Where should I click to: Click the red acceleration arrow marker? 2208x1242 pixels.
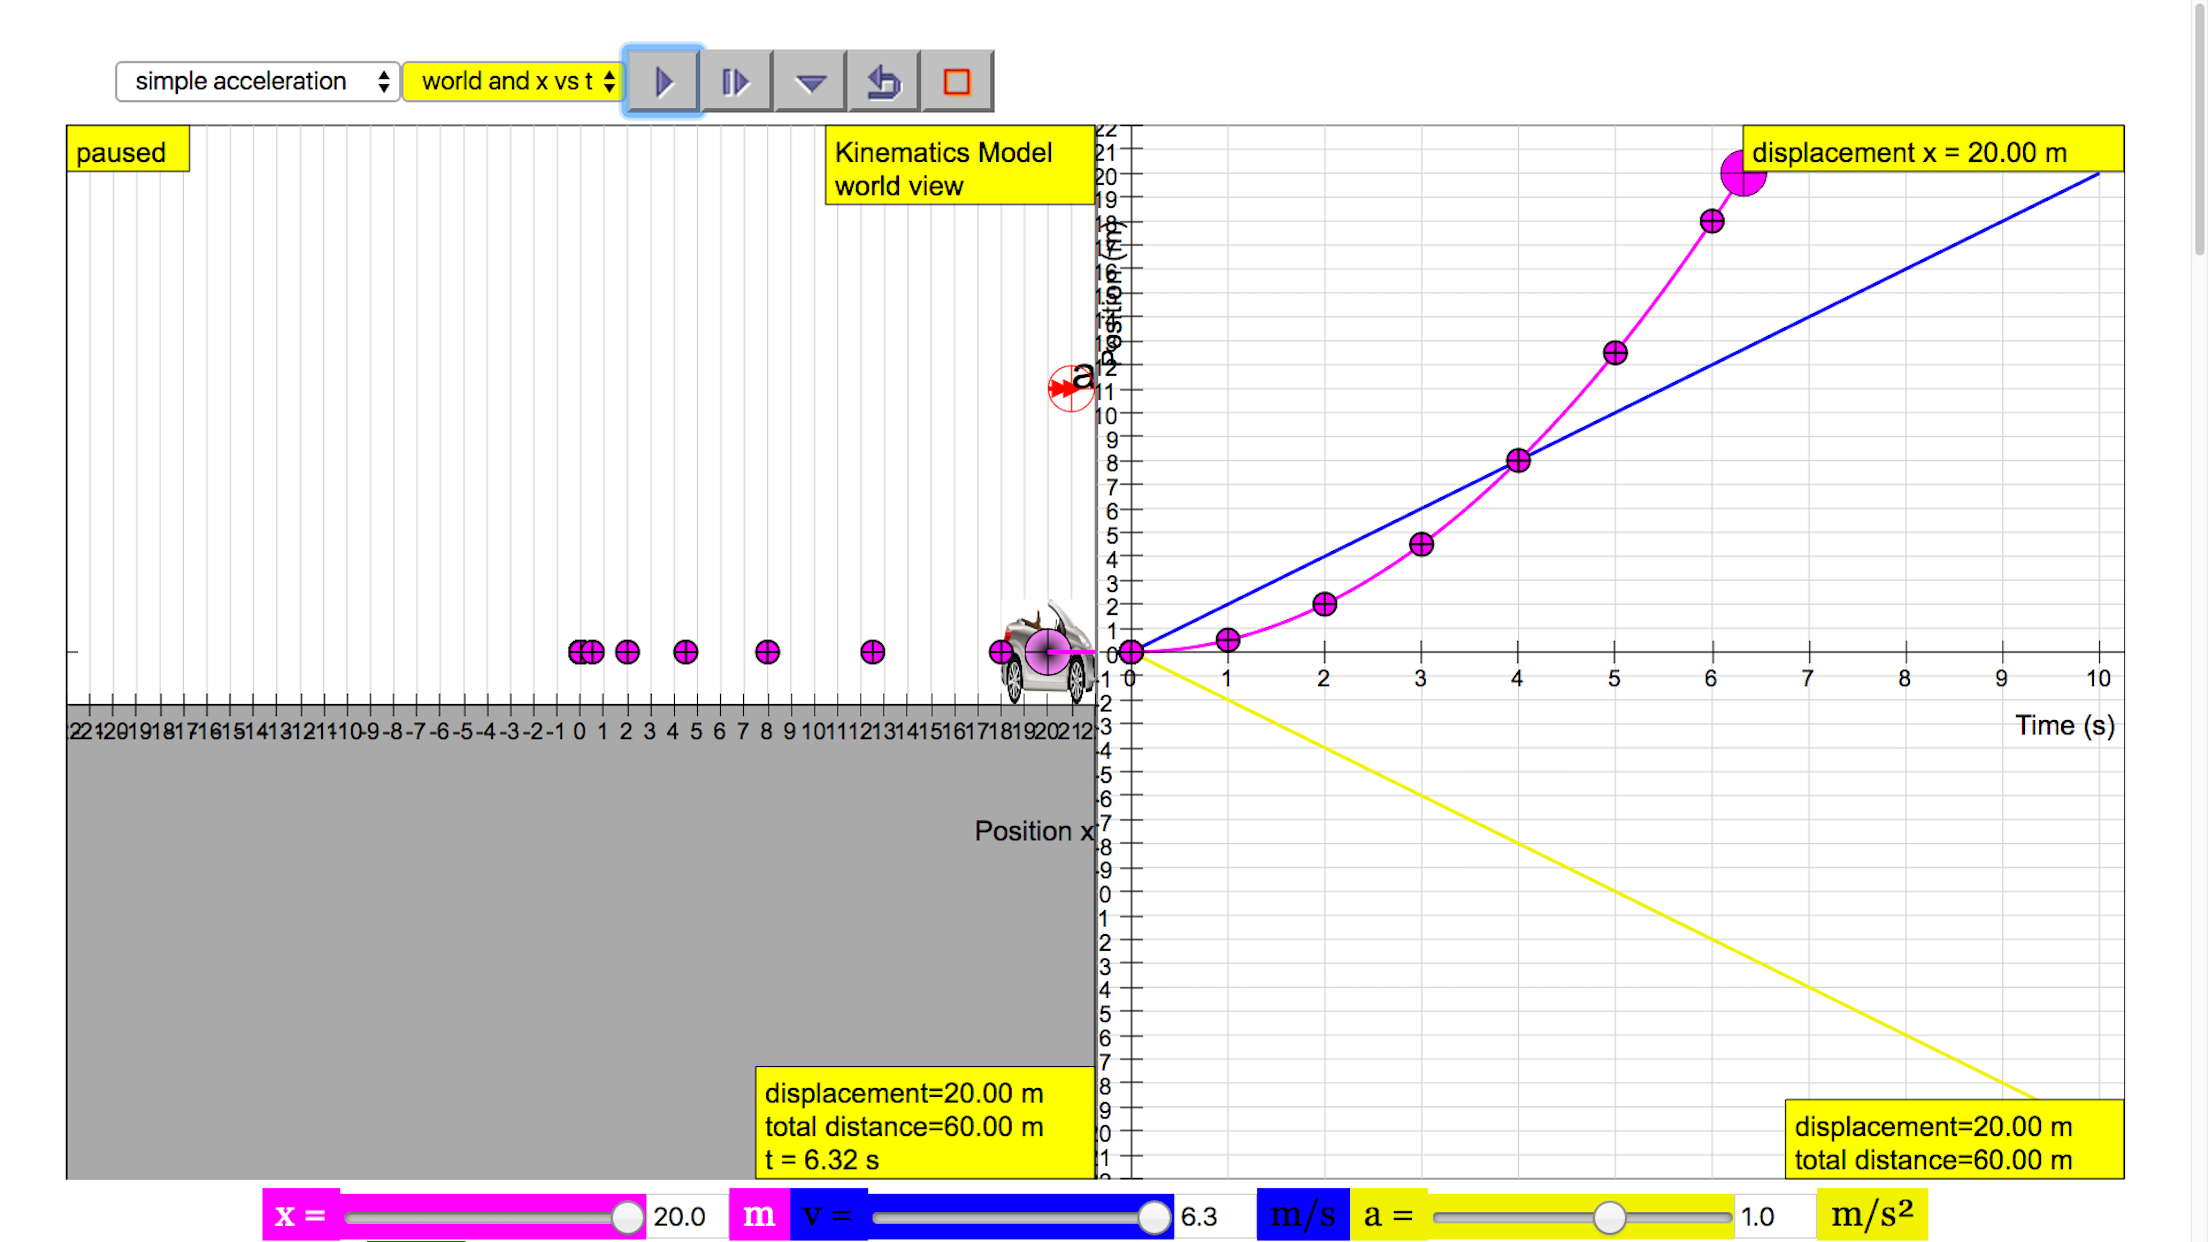1069,388
